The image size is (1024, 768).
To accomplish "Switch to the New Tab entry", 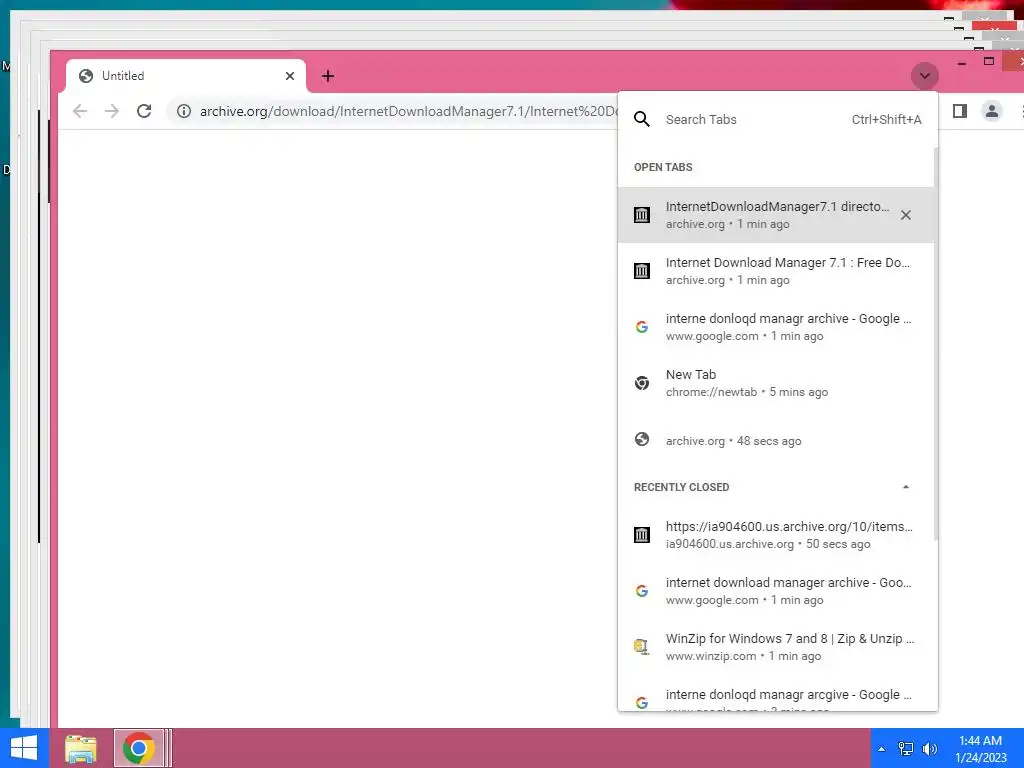I will coord(776,383).
